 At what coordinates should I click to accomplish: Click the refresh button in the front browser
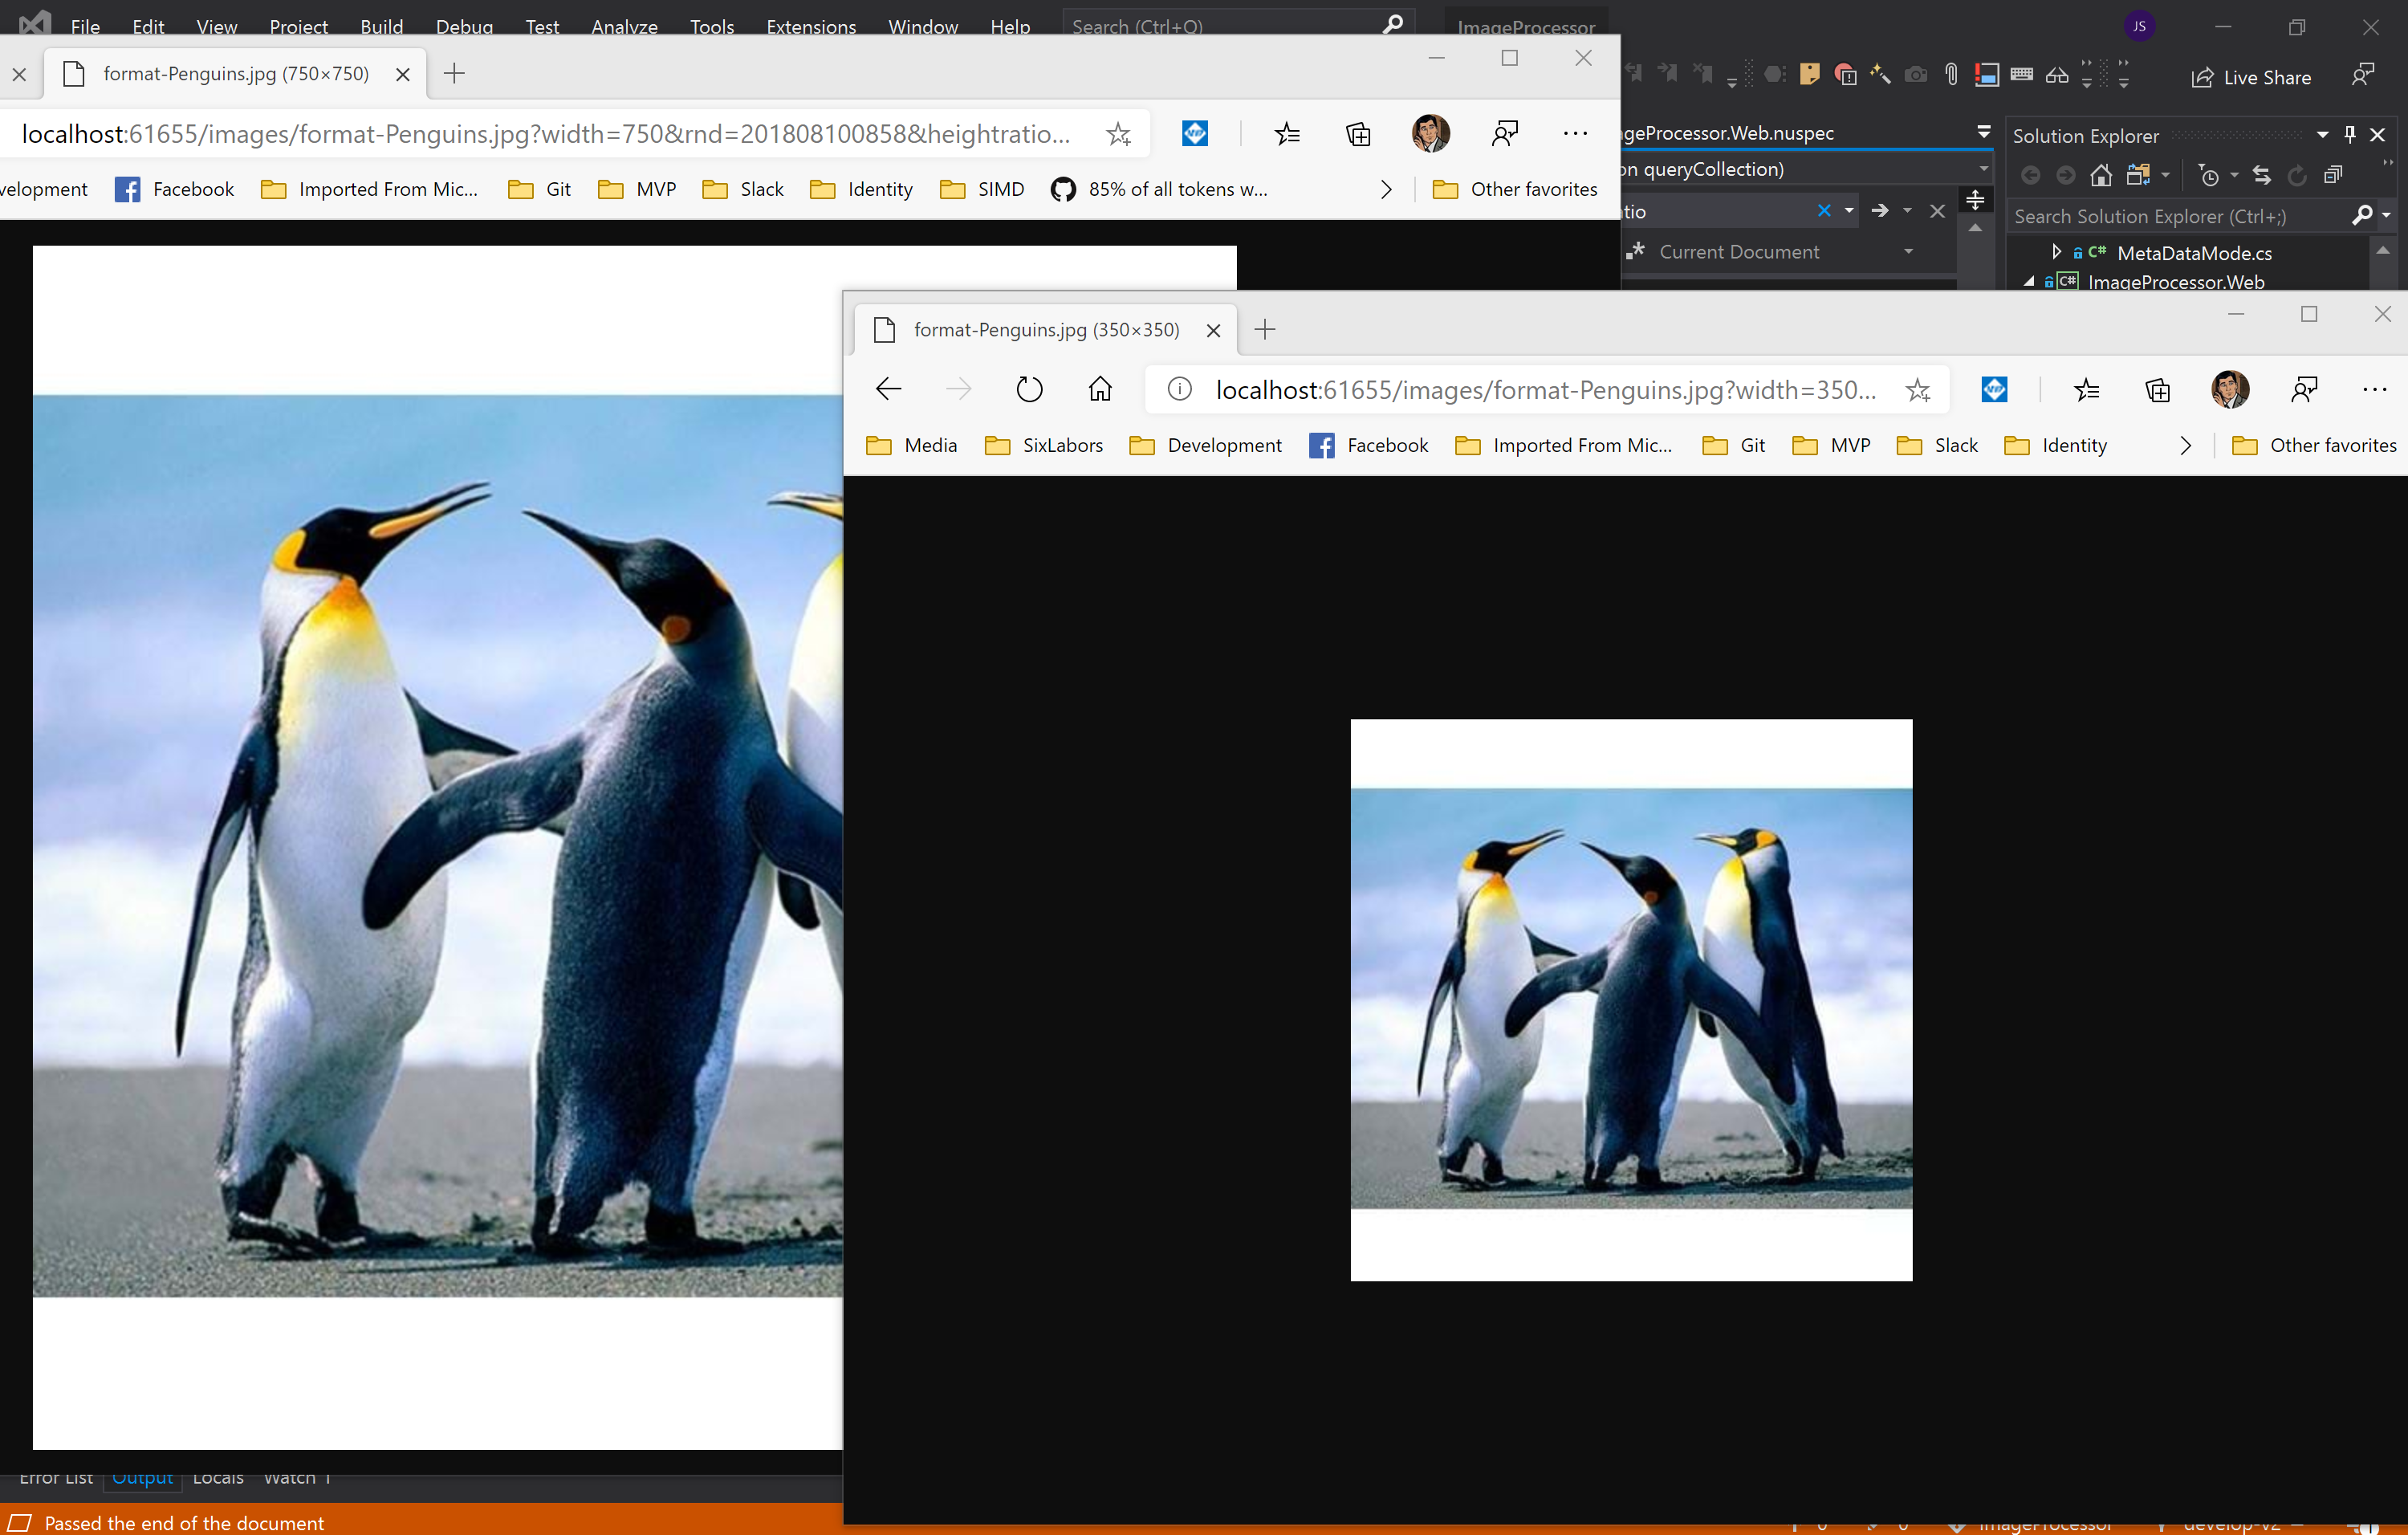[1029, 389]
